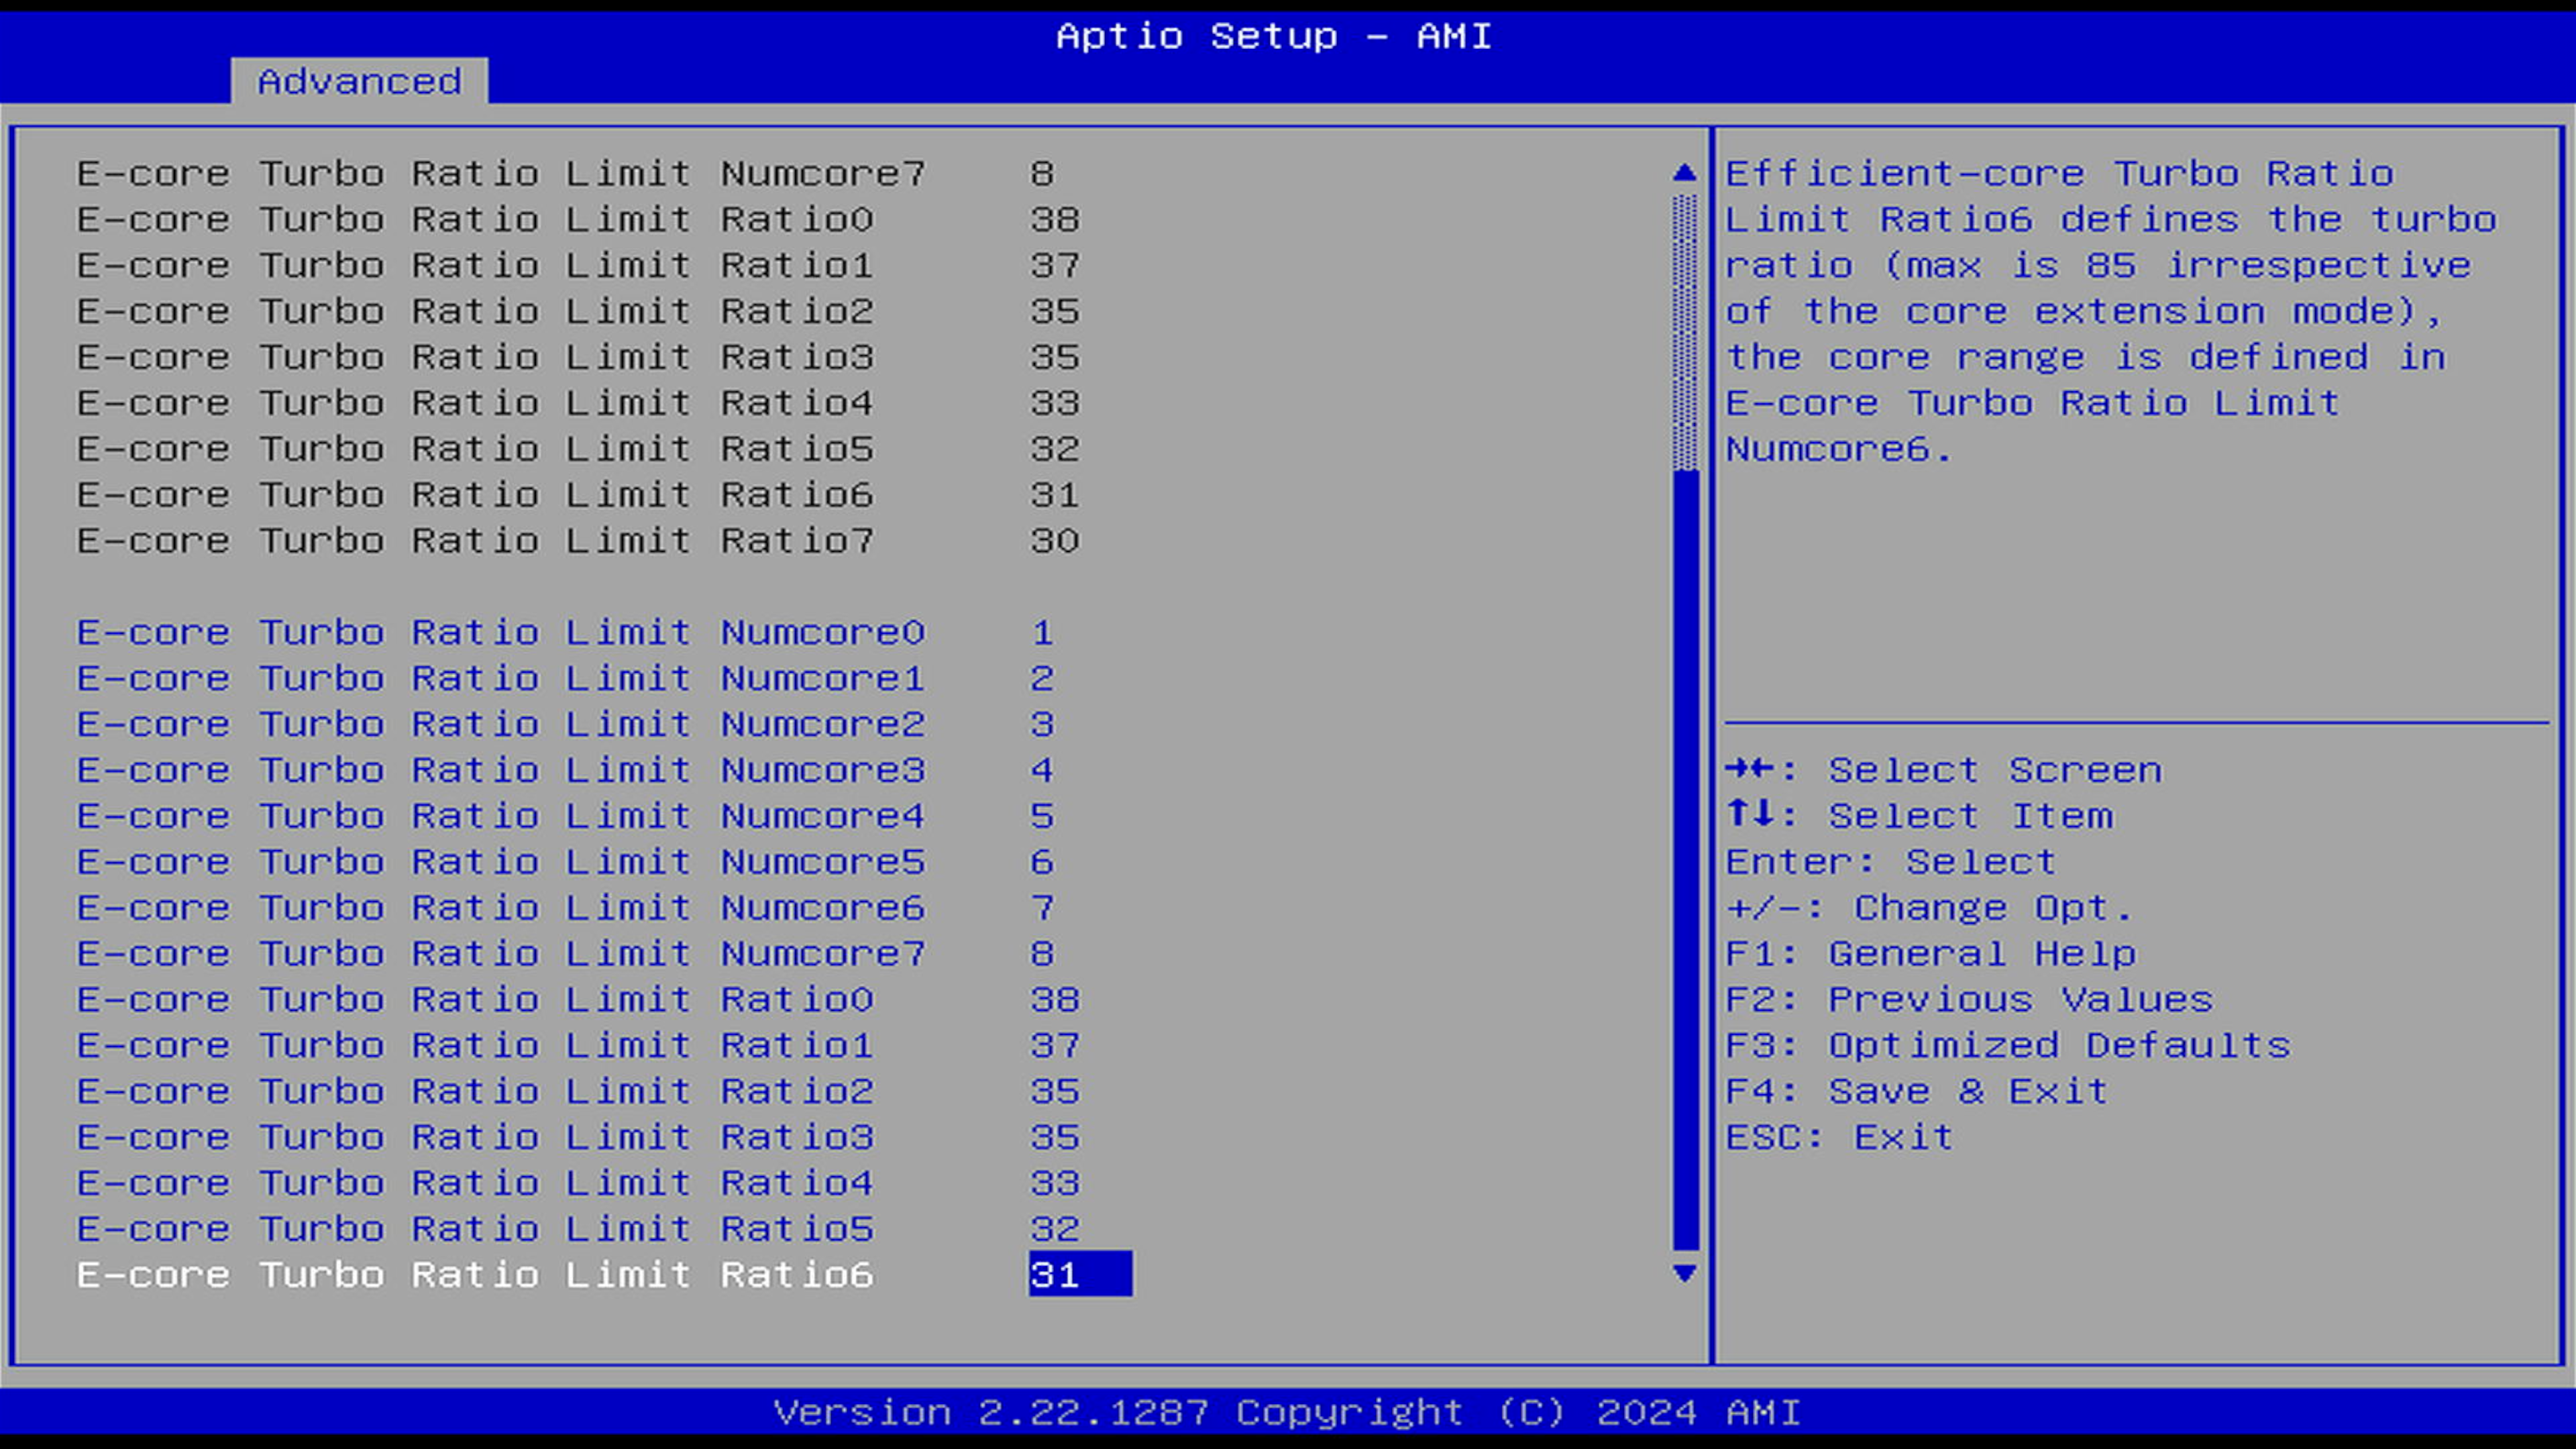2576x1449 pixels.
Task: Click blue Numcore7 value 8
Action: [x=1042, y=954]
